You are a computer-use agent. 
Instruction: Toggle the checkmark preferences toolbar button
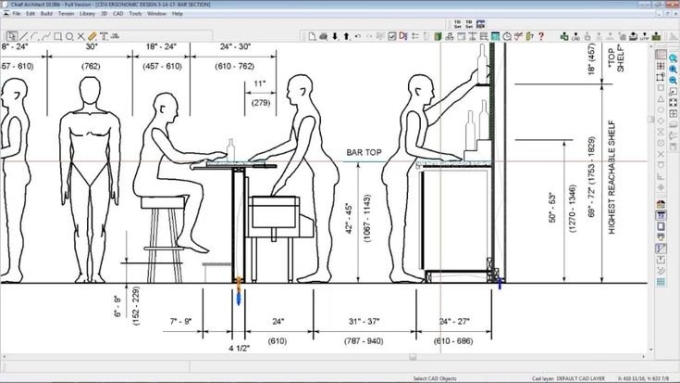[392, 36]
